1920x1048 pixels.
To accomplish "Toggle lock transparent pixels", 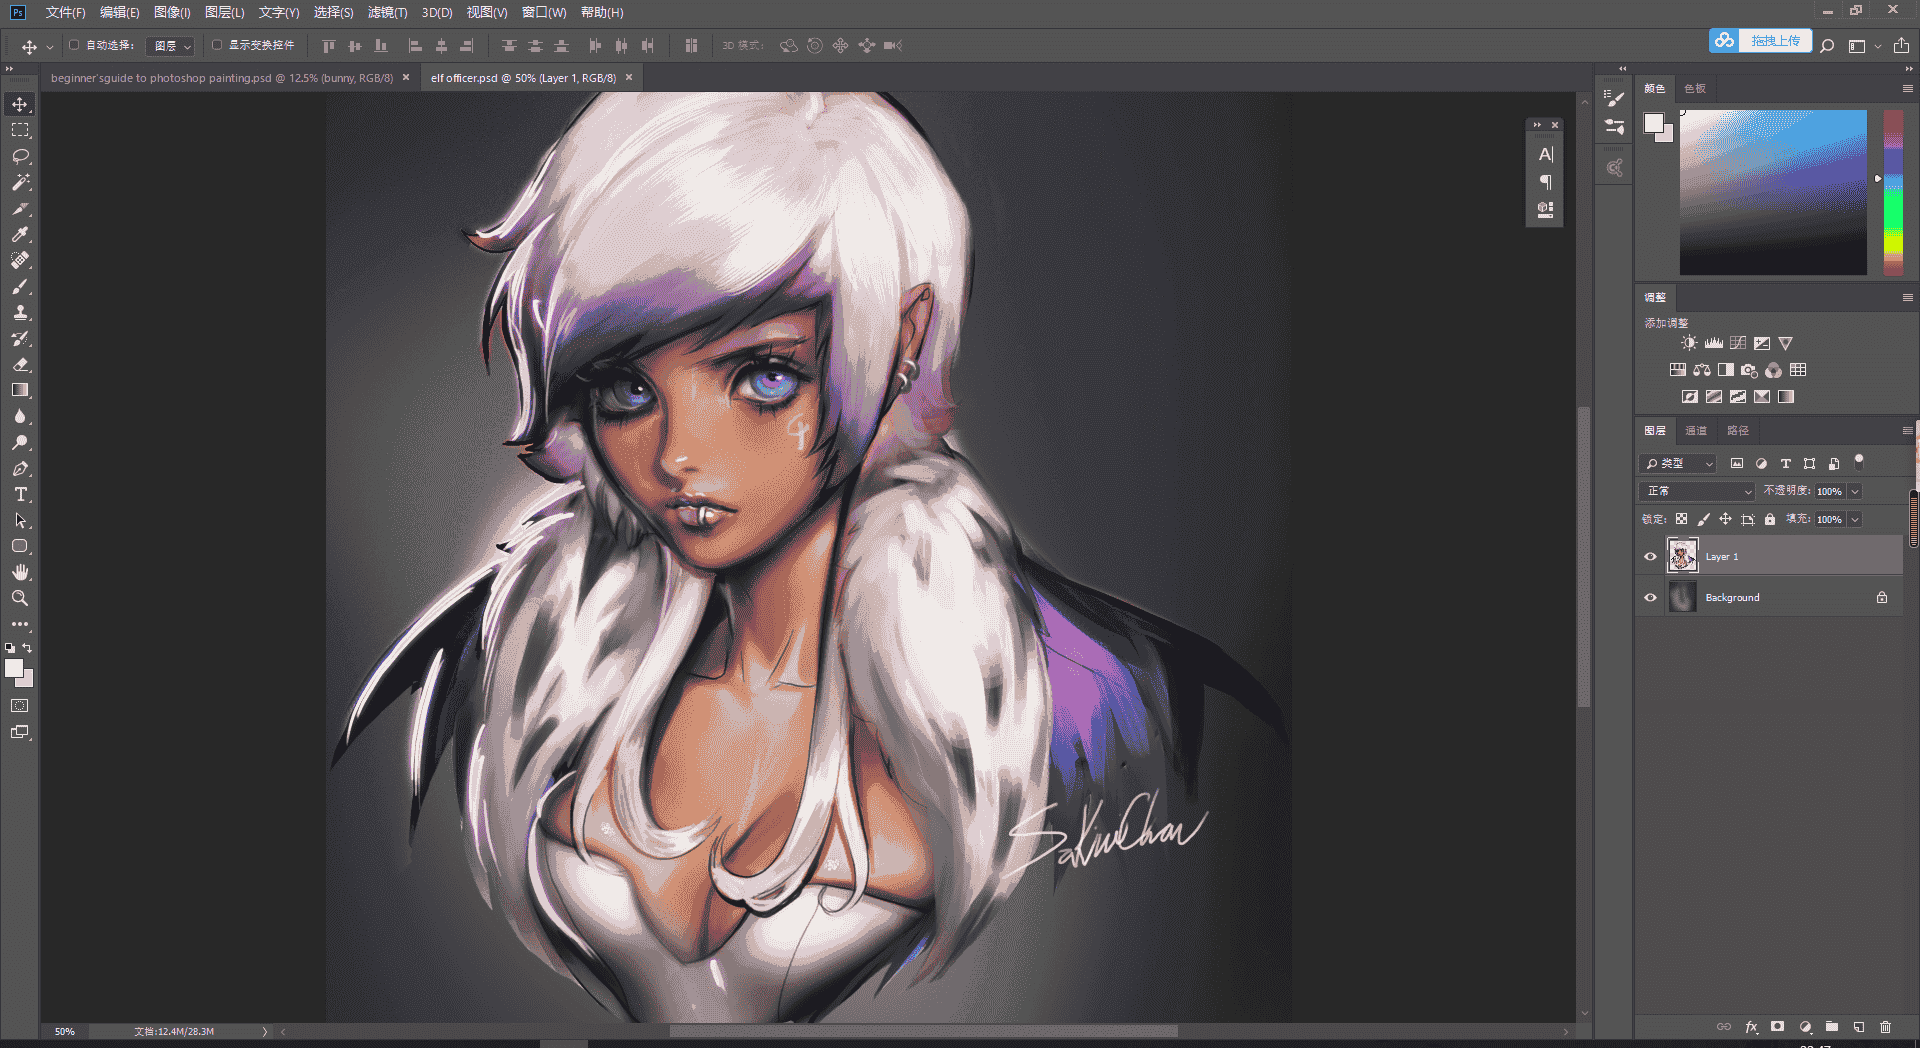I will point(1681,519).
